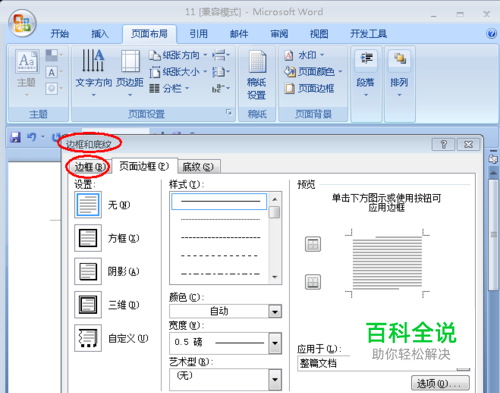Screen dimensions: 500x393
Task: Toggle bottom border in preview
Action: pos(313,282)
